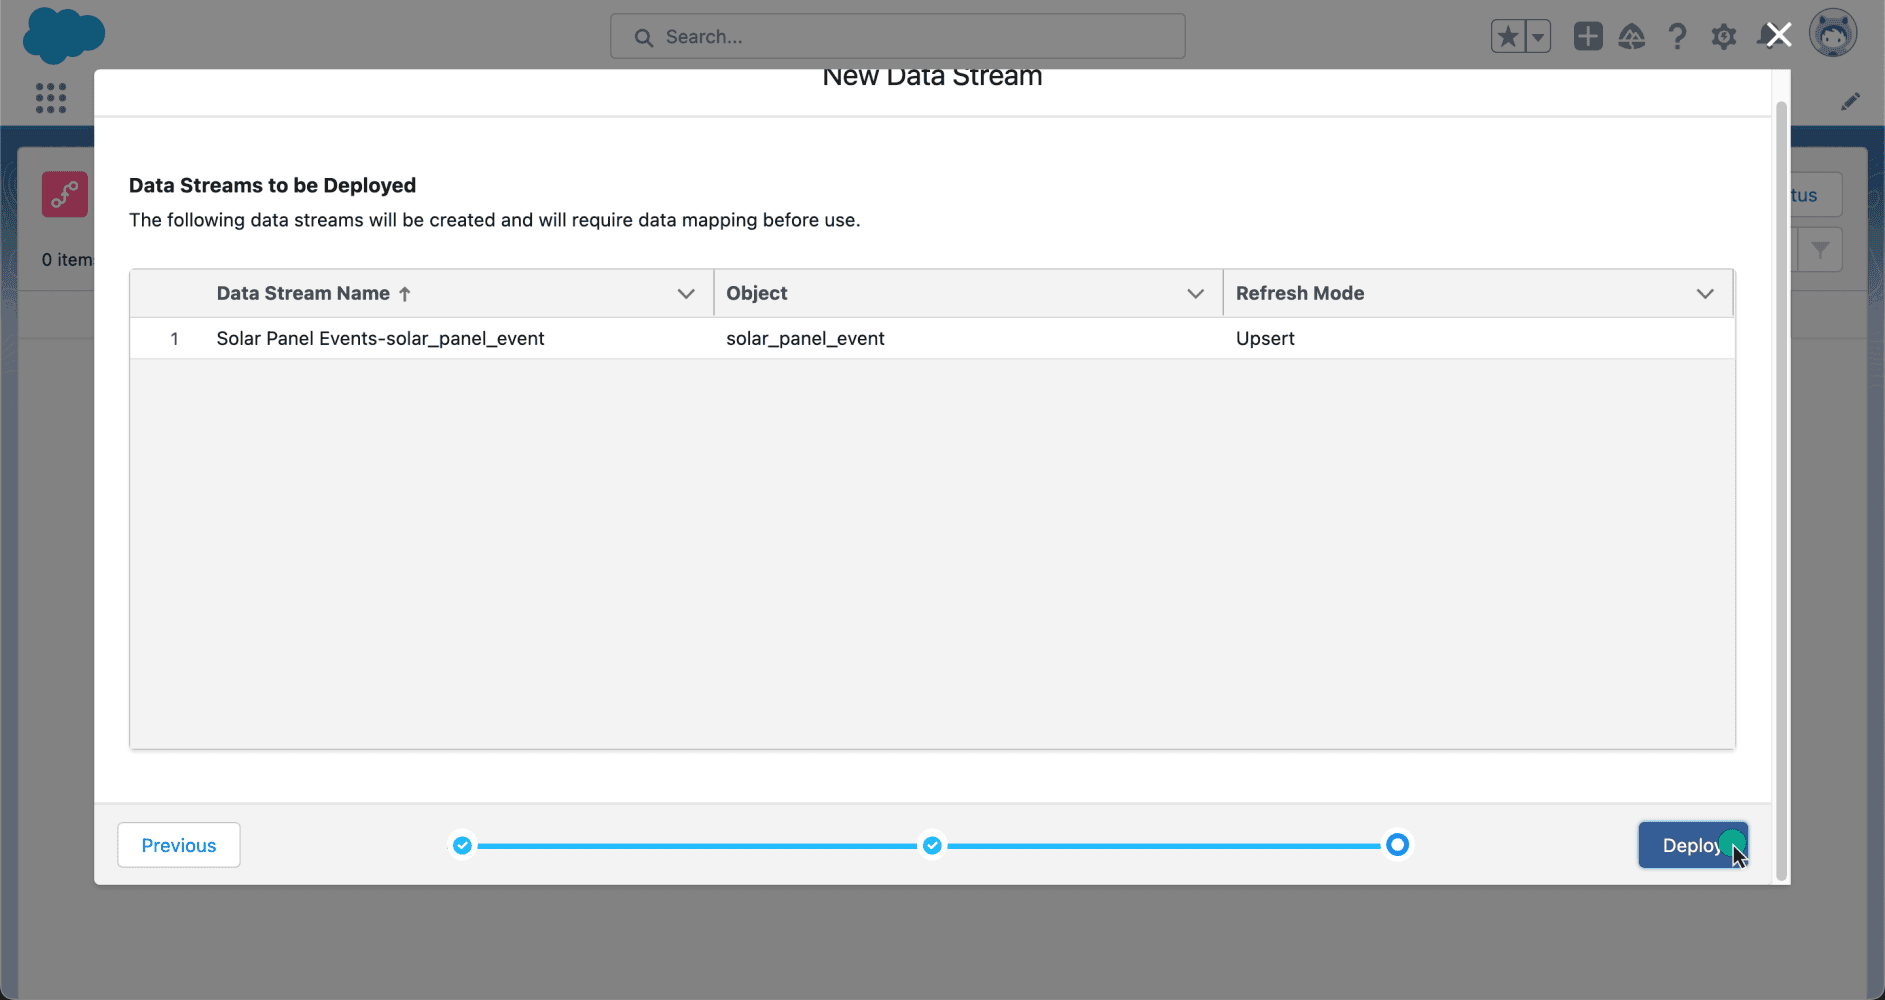Open Data Stream Name column menu

686,293
